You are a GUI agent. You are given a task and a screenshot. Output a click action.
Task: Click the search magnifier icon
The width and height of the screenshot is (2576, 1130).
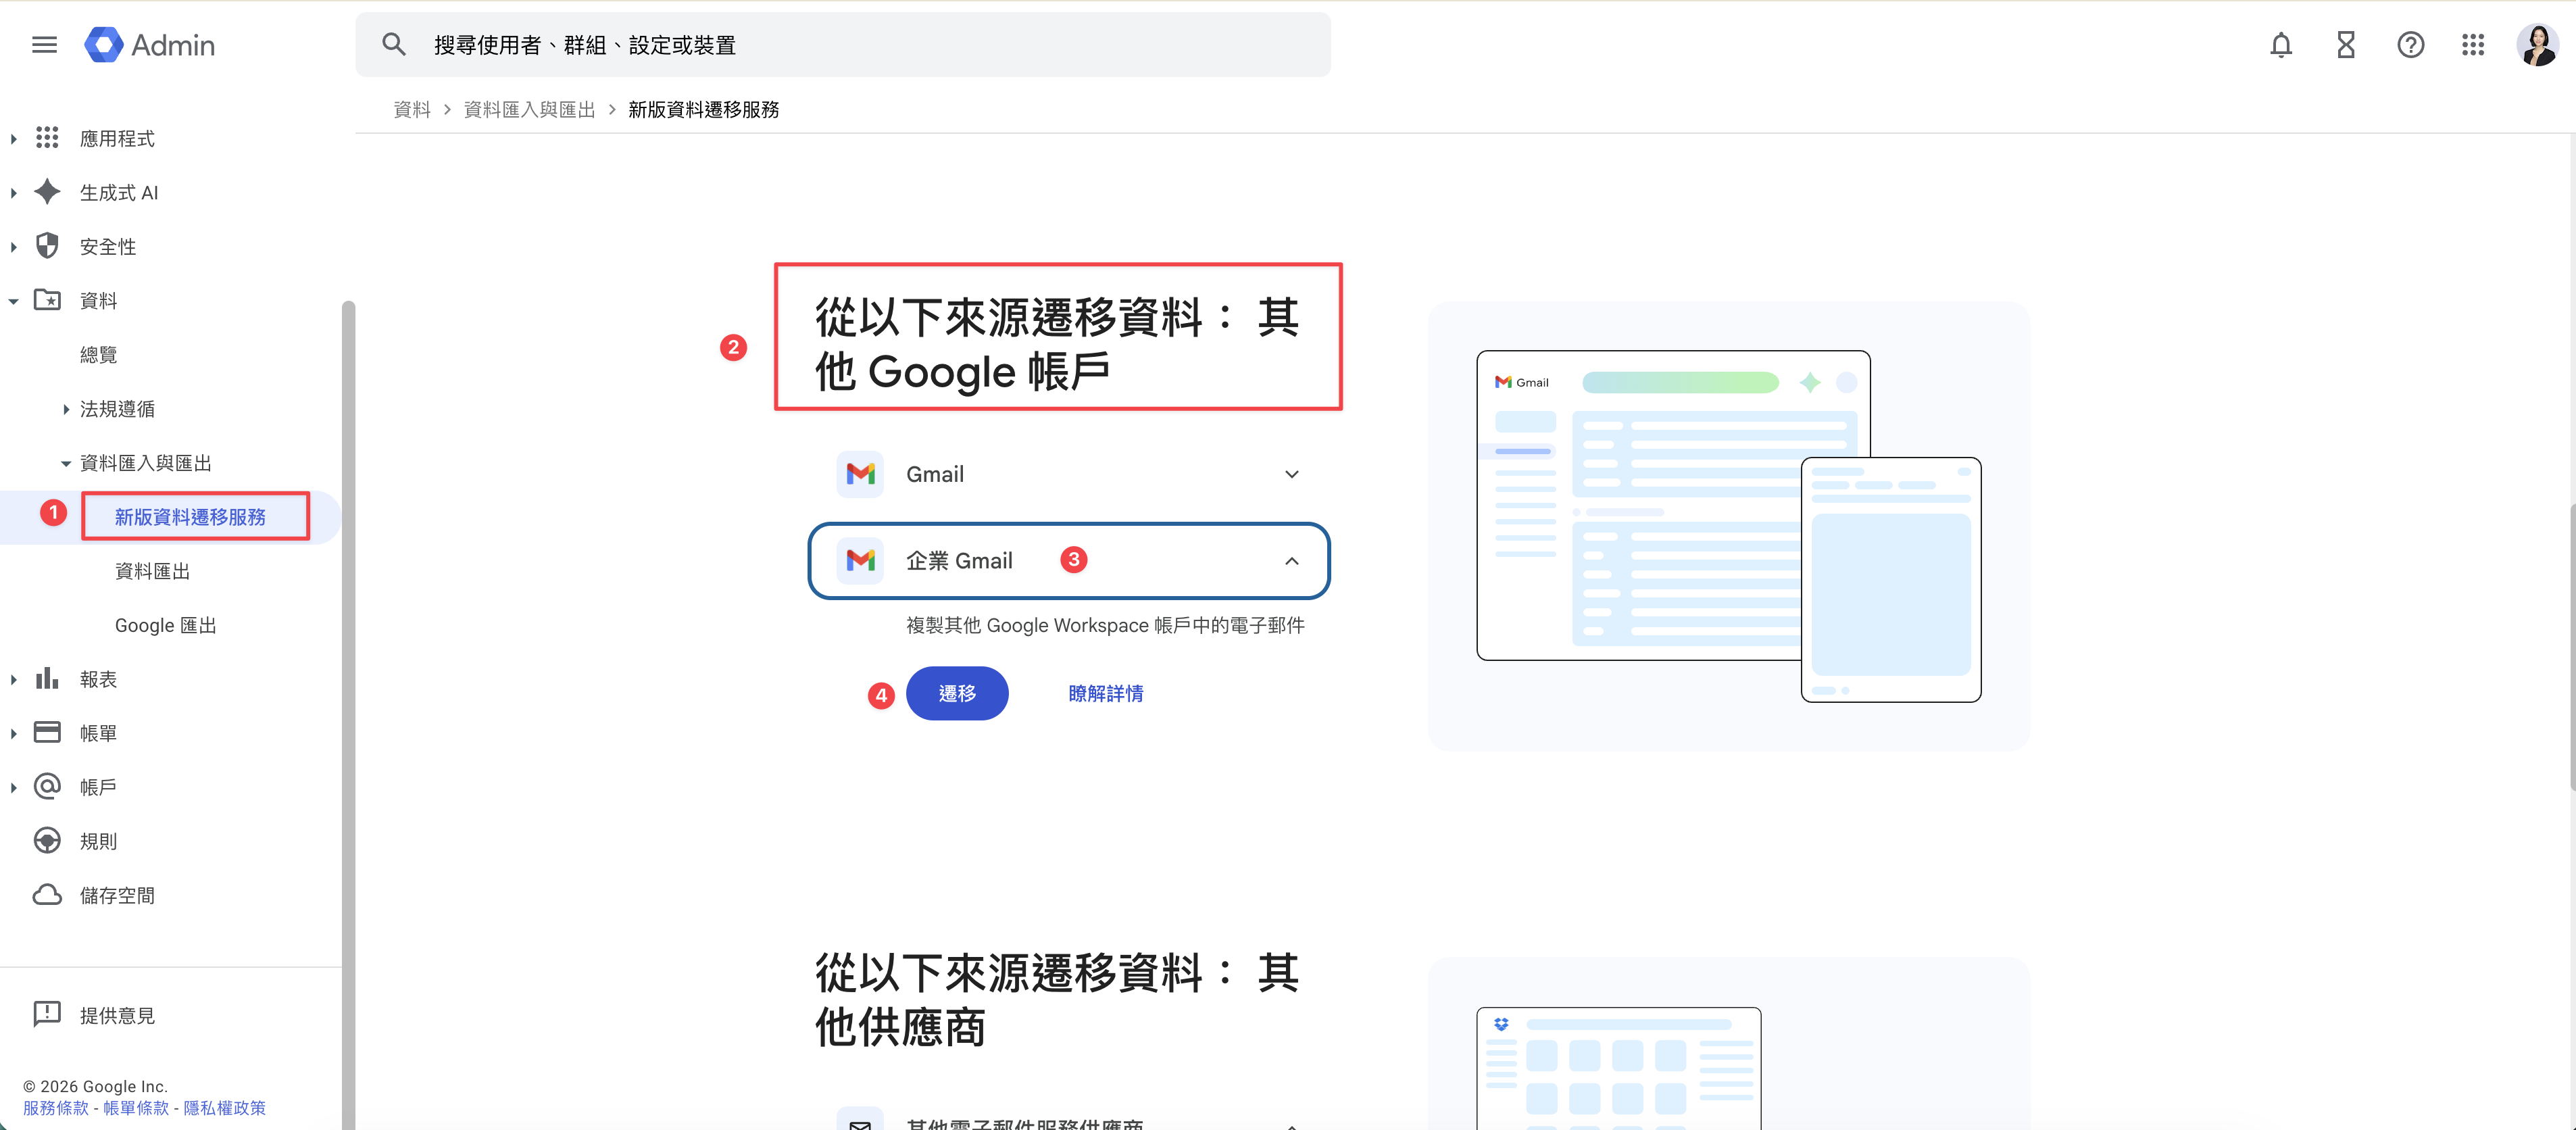[394, 45]
